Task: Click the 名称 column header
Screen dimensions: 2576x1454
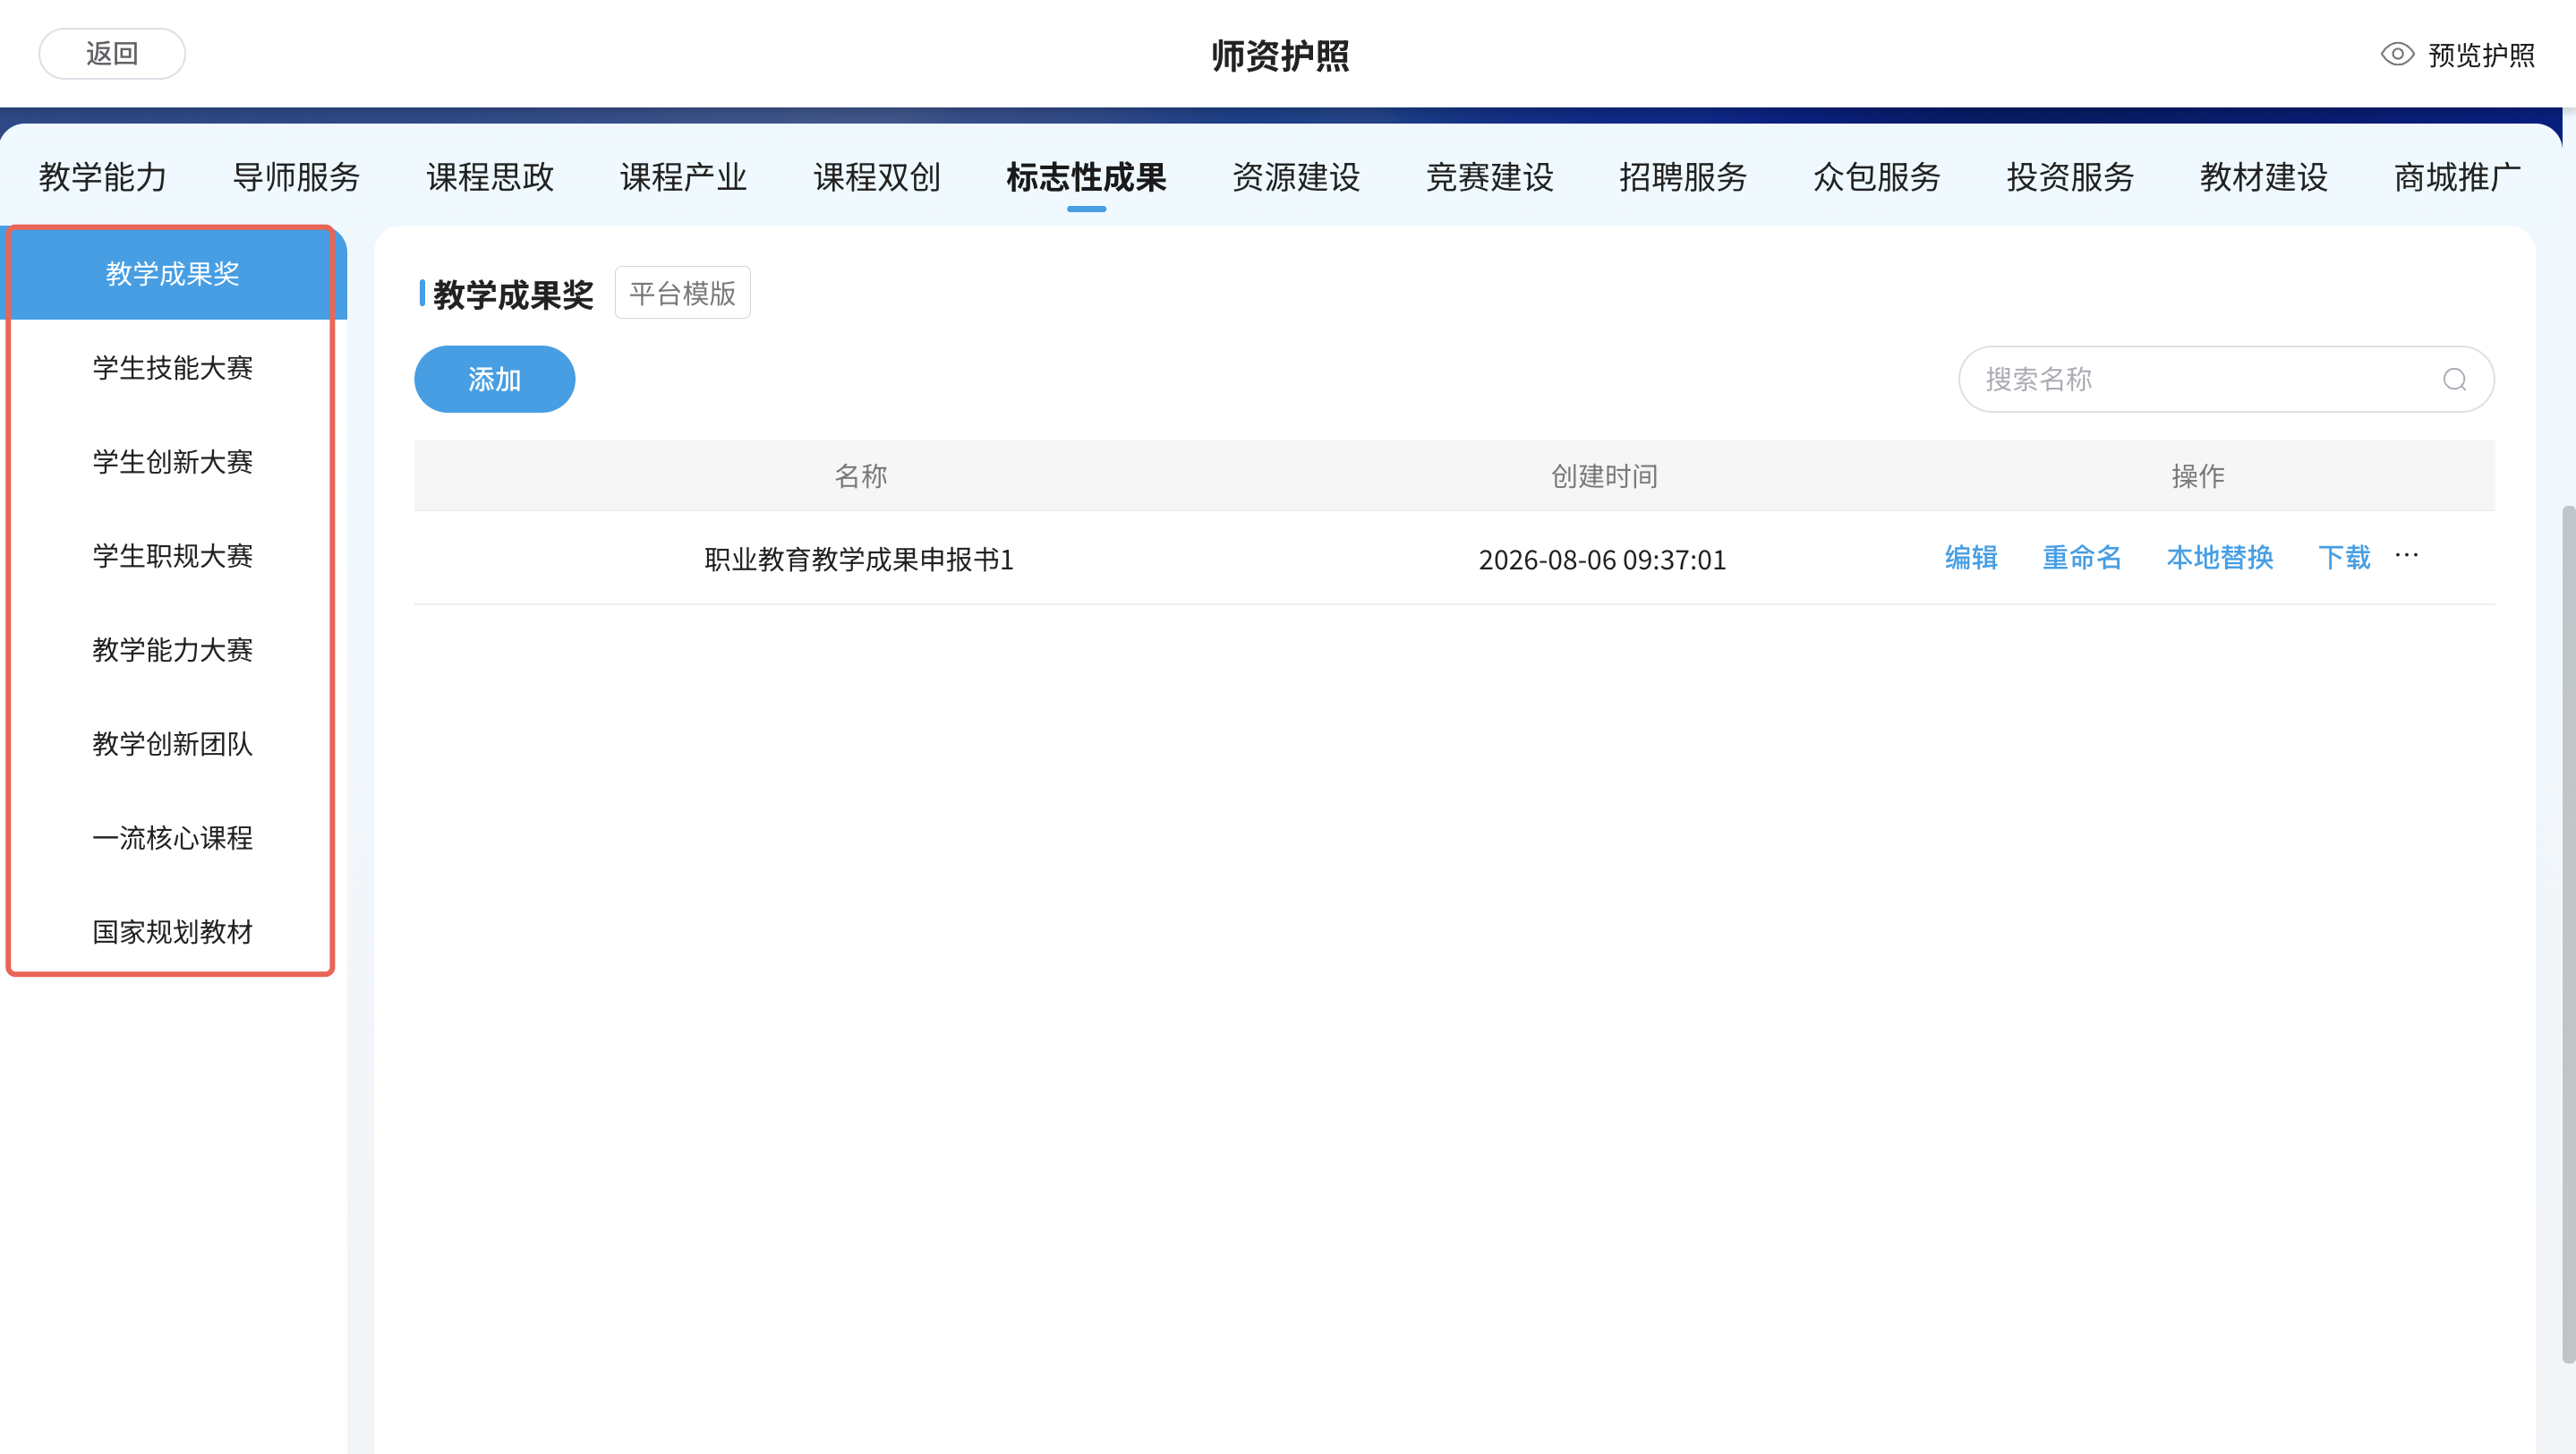Action: coord(860,475)
